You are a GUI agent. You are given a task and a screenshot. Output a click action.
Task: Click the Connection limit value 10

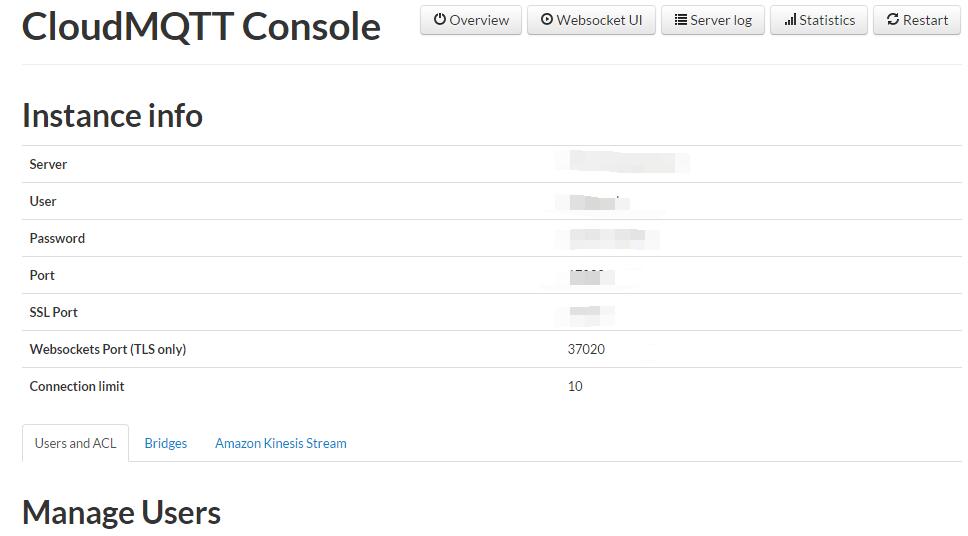pos(575,386)
